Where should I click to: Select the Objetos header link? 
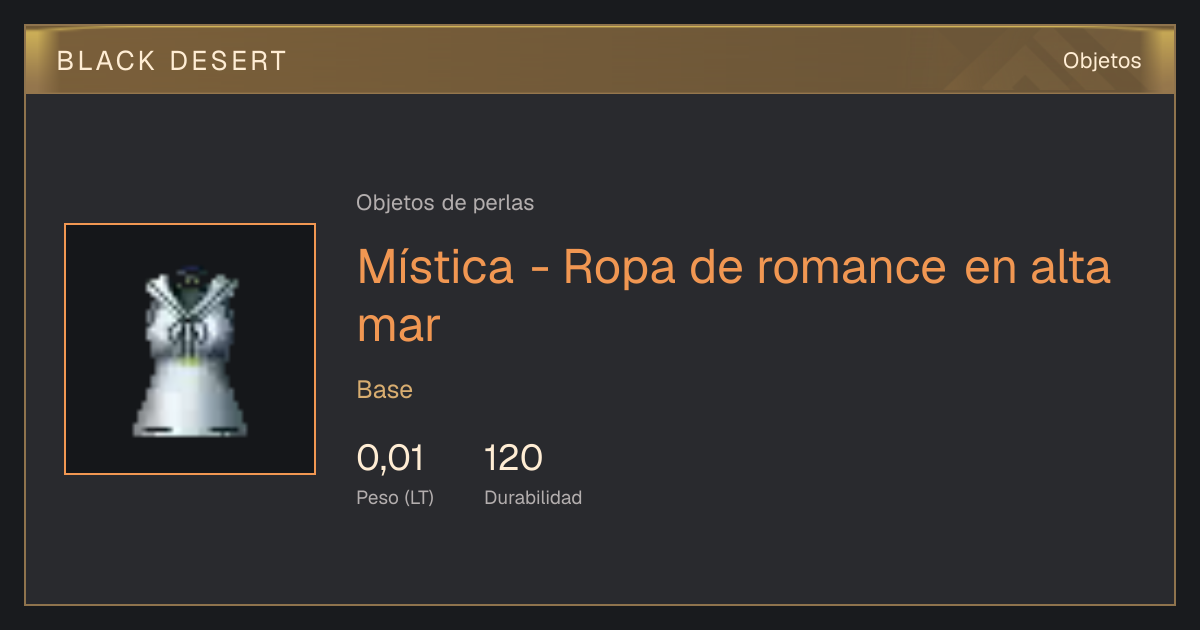(x=1102, y=60)
